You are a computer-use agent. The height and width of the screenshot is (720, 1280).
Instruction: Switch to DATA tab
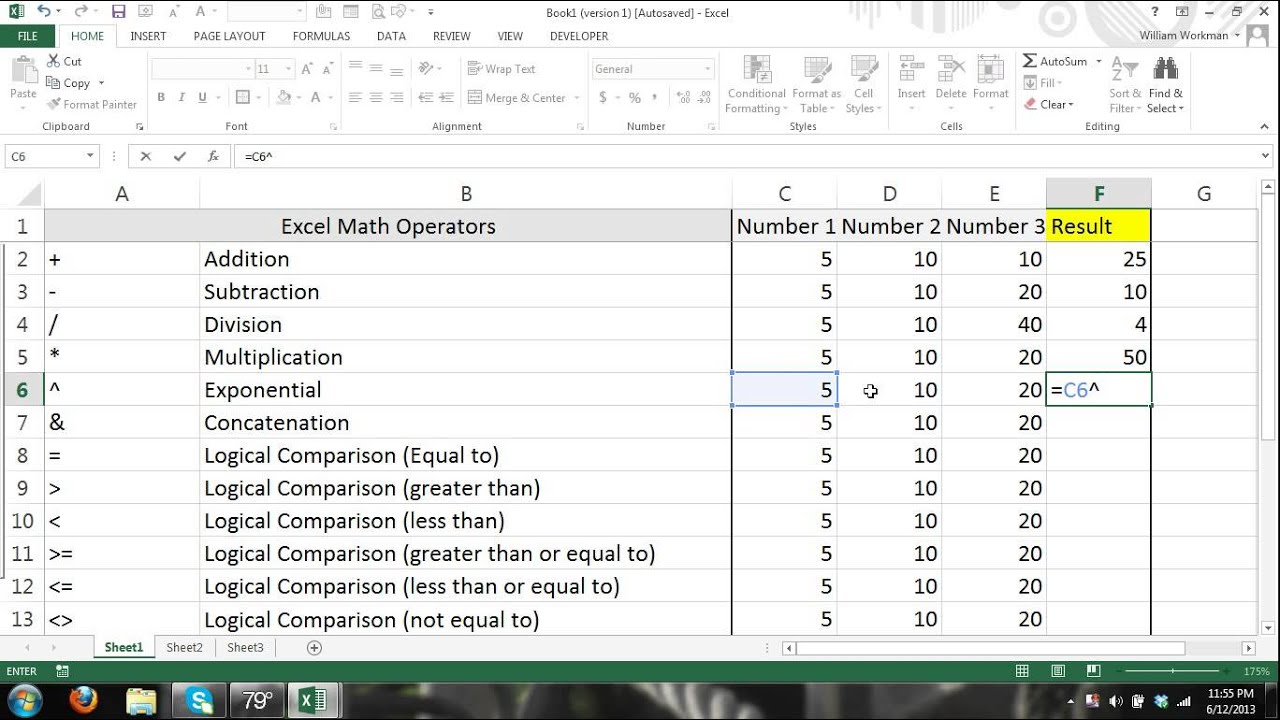(x=391, y=36)
